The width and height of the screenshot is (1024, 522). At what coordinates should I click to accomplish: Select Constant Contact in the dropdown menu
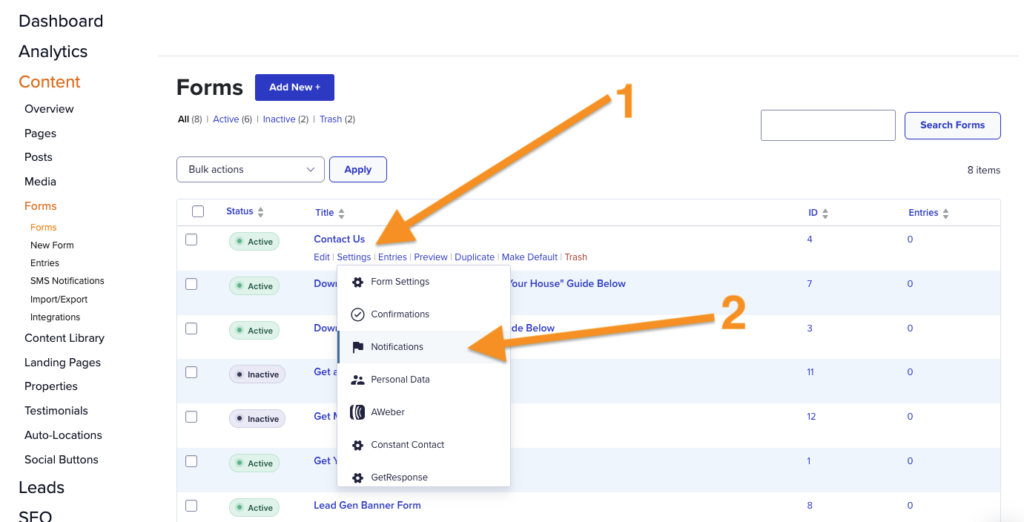click(424, 445)
